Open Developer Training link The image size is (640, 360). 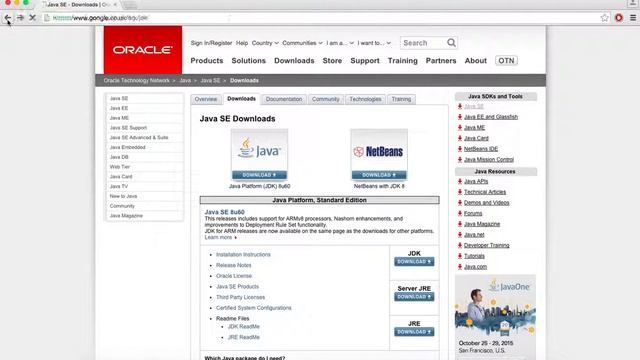coord(487,245)
